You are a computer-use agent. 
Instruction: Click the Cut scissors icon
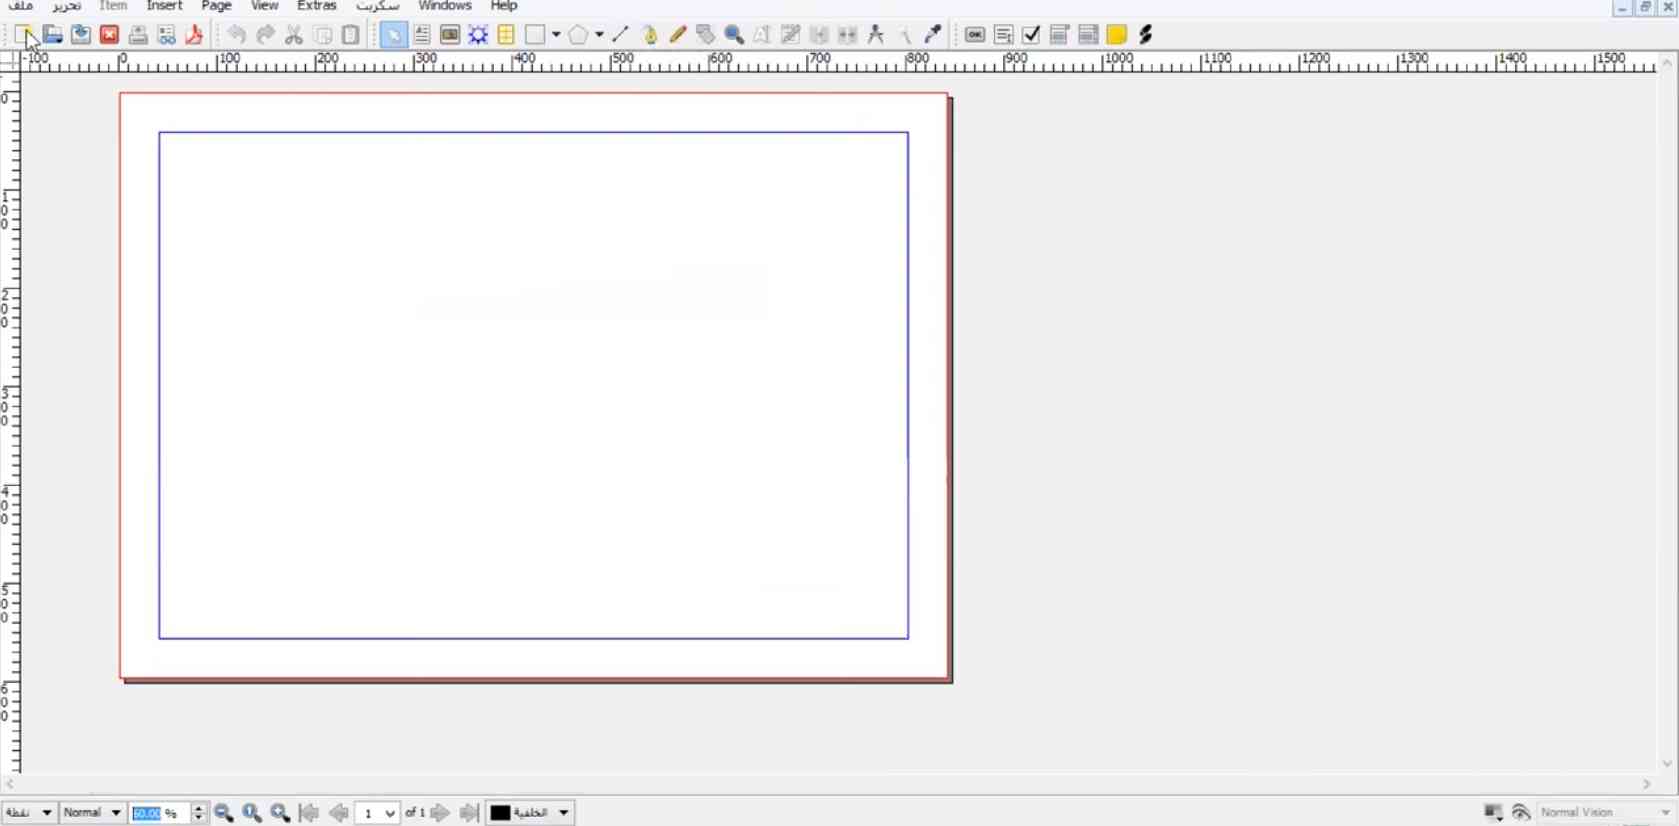[x=294, y=35]
